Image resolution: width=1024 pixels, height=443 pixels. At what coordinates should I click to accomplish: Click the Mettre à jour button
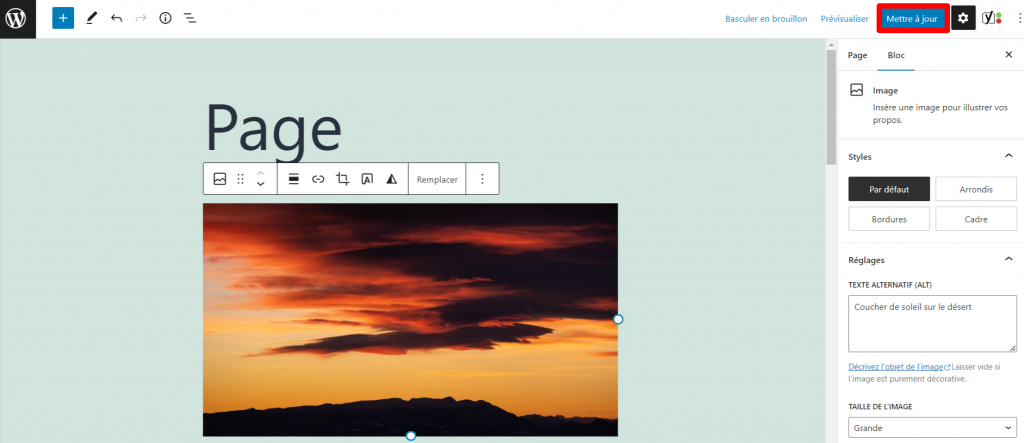pos(912,19)
